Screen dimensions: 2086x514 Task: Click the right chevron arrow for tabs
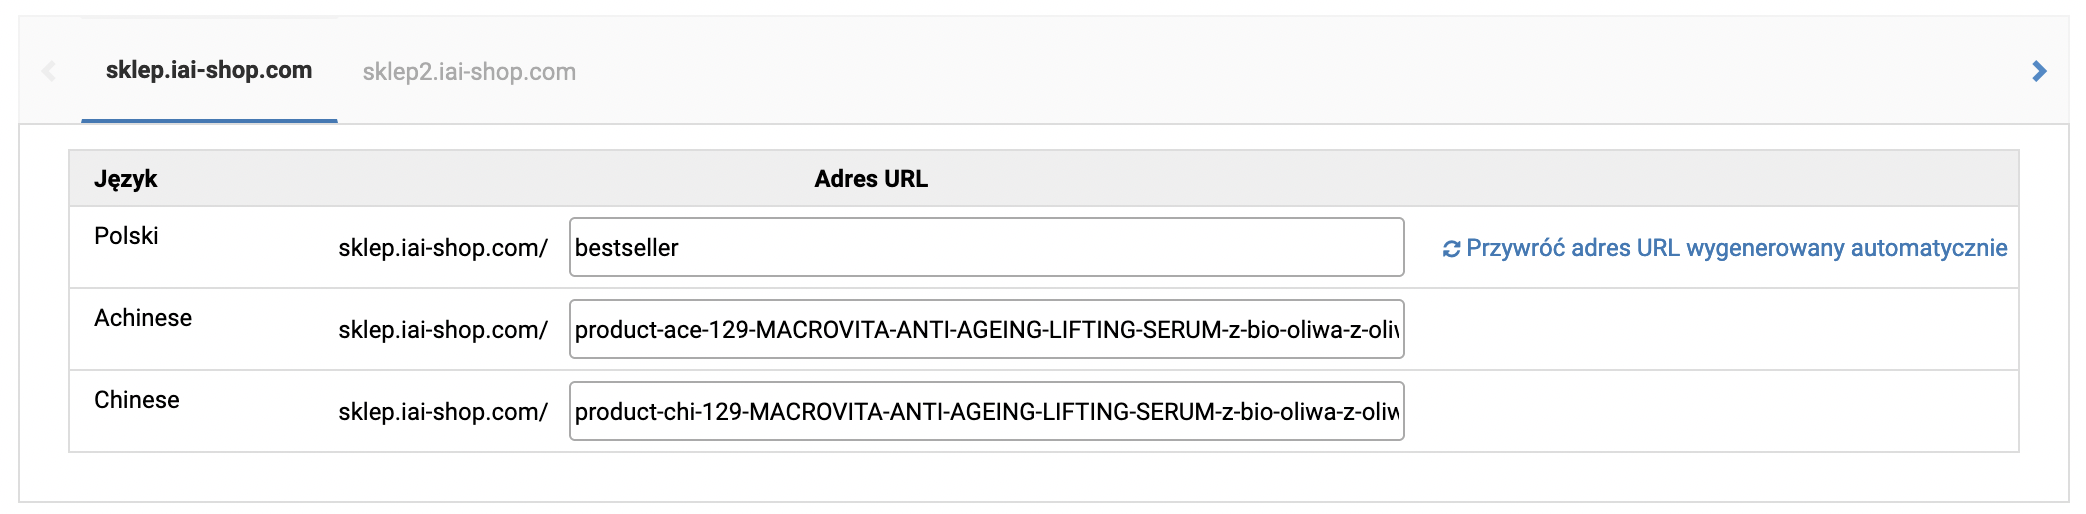pyautogui.click(x=2039, y=71)
